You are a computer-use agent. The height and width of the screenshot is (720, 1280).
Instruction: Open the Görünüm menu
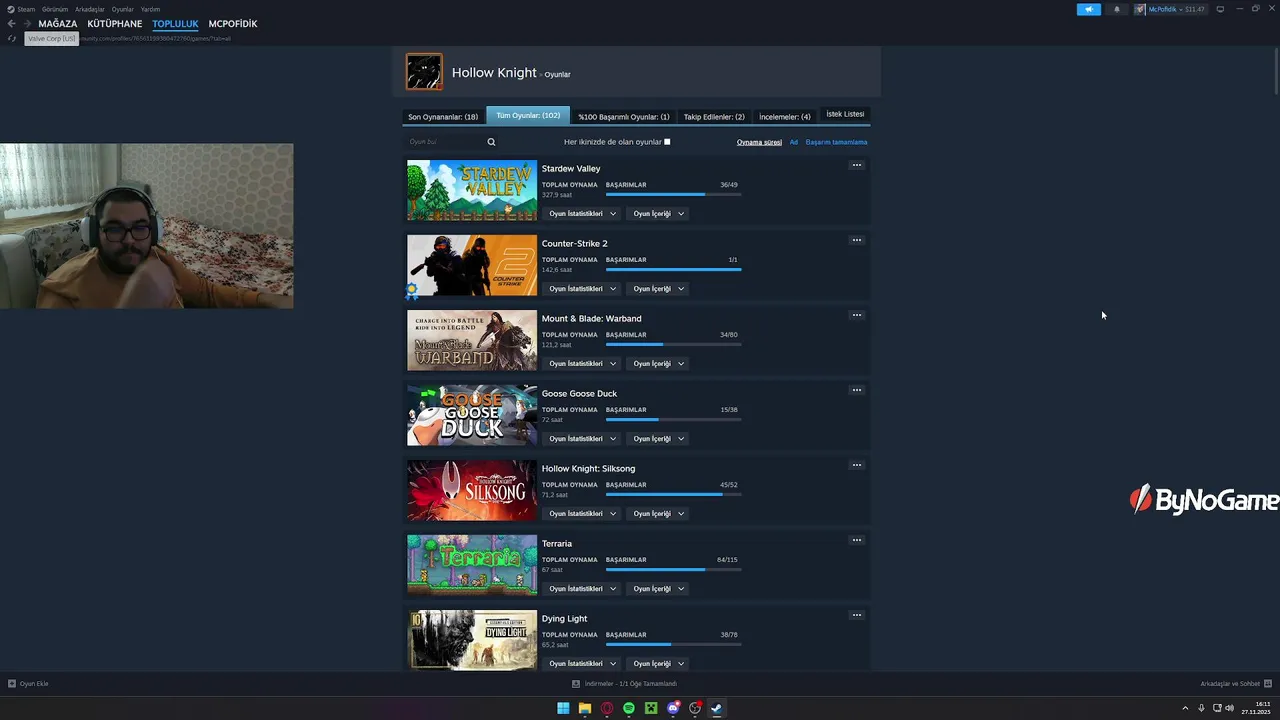55,9
